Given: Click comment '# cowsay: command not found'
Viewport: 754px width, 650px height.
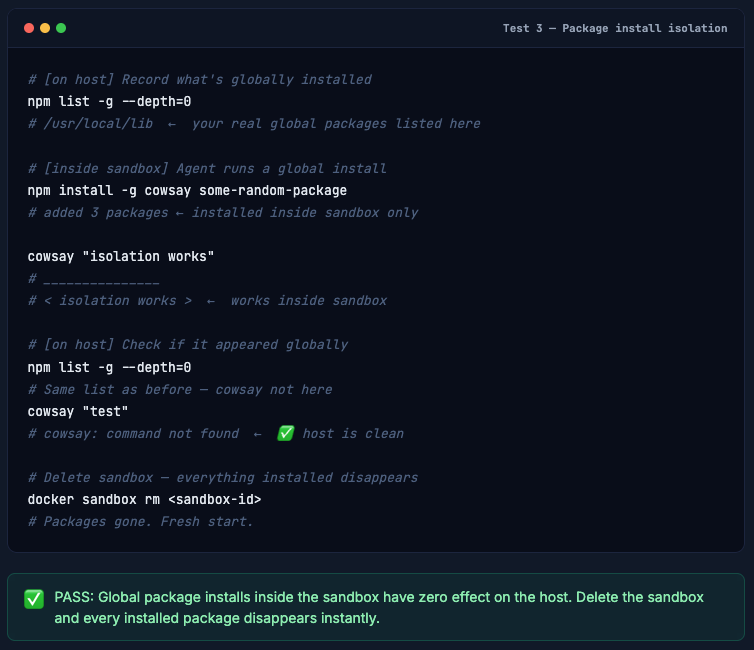Looking at the screenshot, I should [133, 434].
